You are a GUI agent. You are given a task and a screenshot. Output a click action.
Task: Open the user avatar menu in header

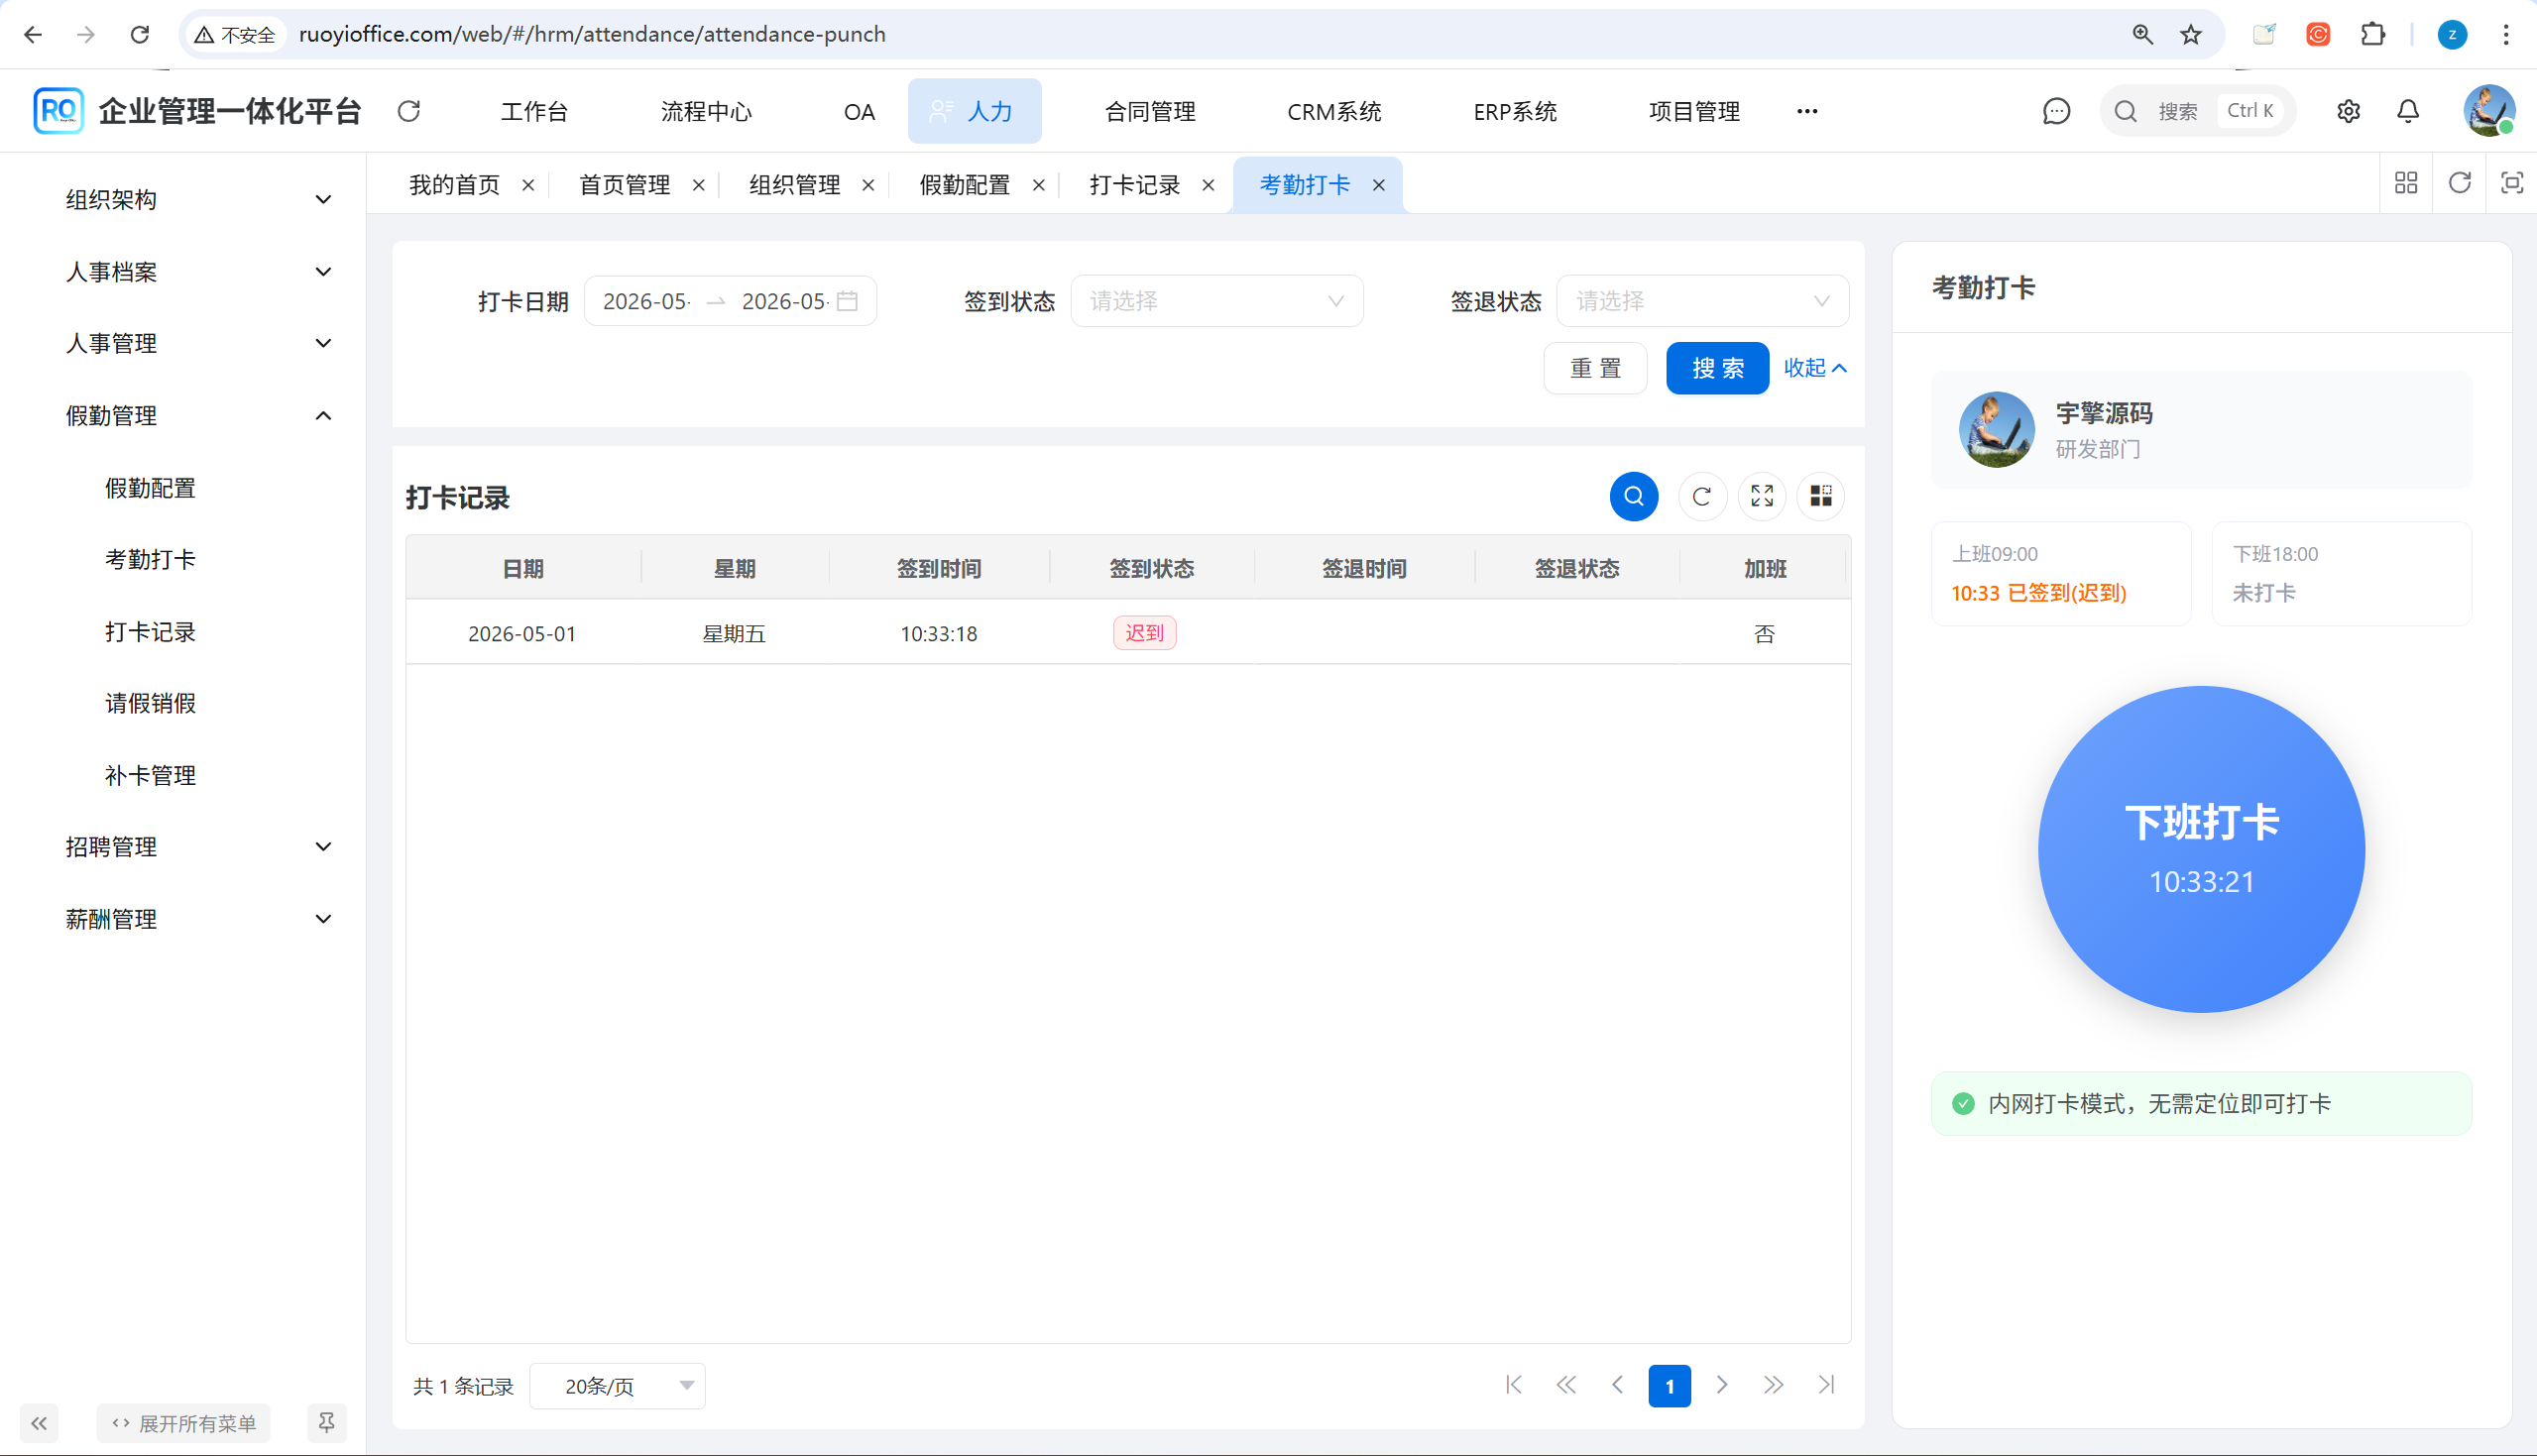2489,111
